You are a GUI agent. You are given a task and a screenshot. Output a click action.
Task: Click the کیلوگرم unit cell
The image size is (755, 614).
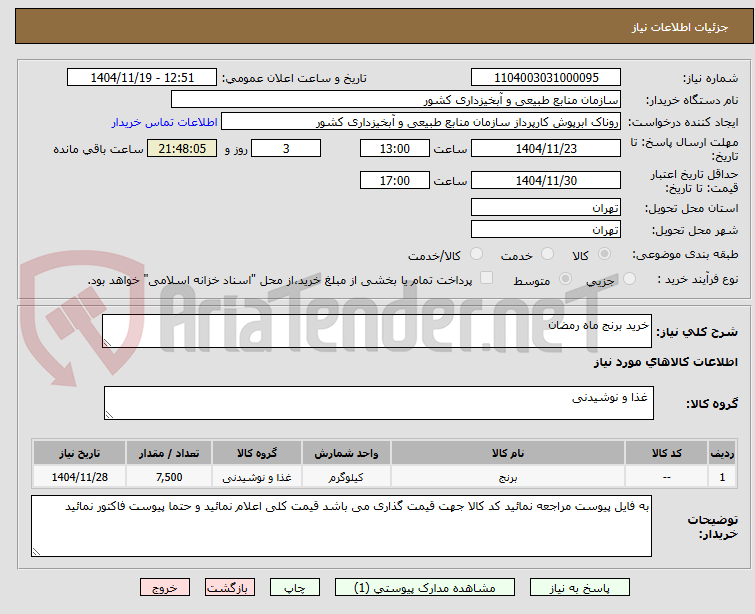point(346,477)
